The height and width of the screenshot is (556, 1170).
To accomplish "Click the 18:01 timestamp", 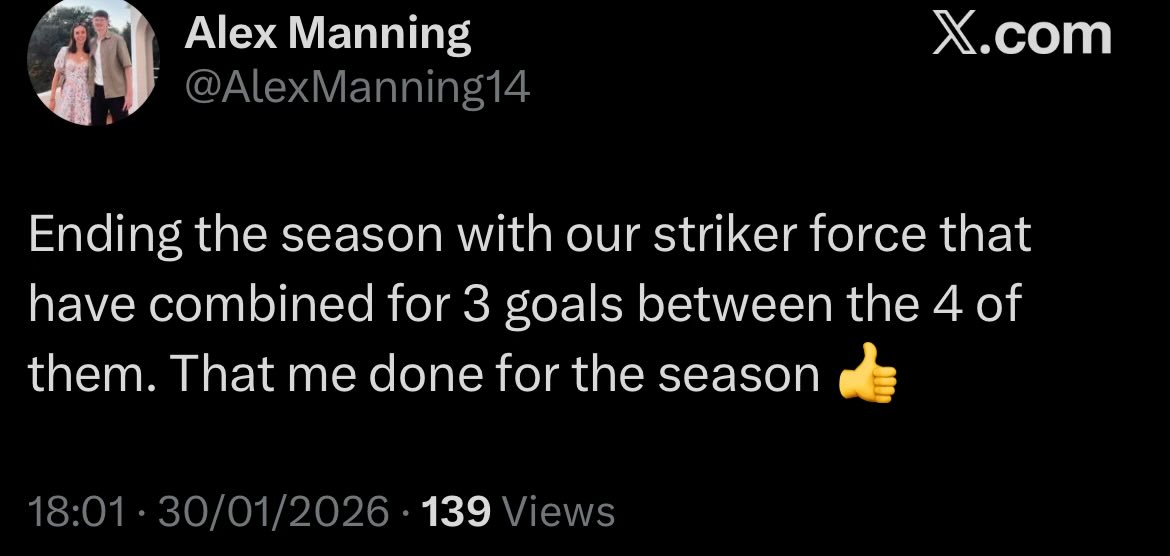I will [x=75, y=512].
